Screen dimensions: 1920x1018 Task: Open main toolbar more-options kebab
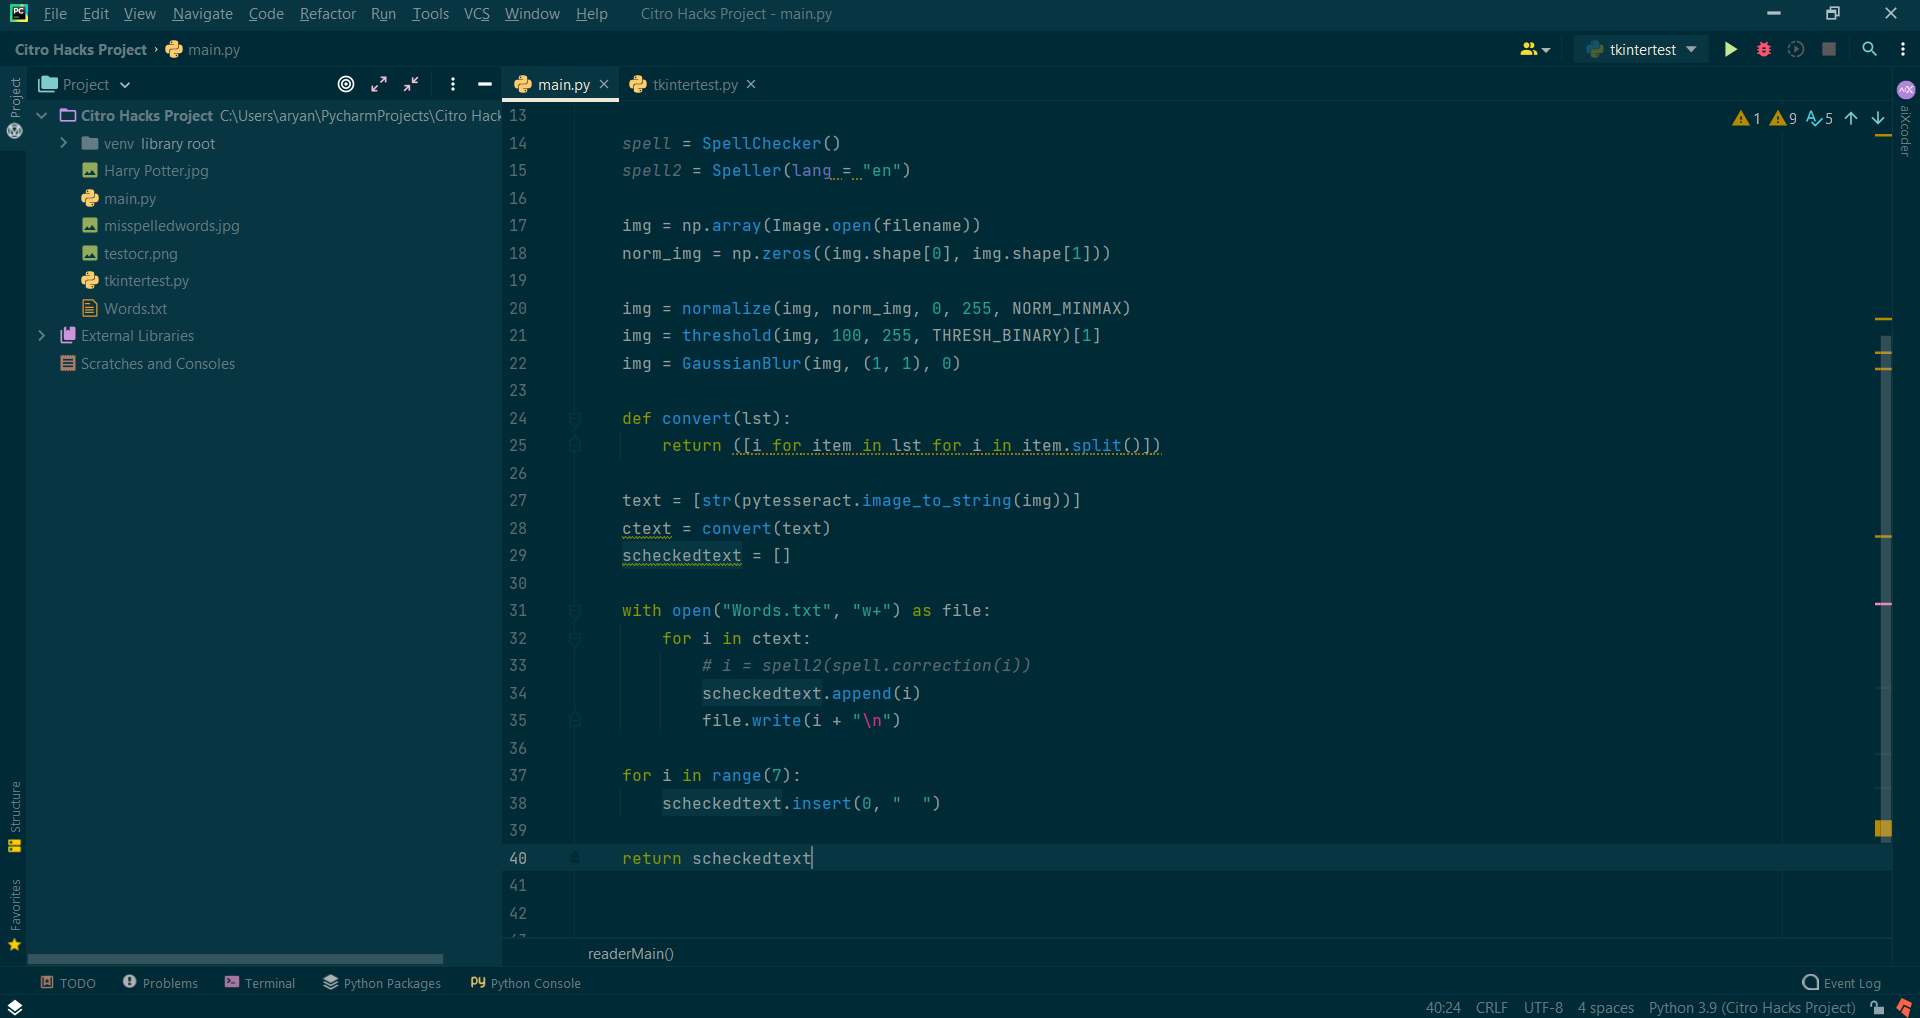[1903, 49]
